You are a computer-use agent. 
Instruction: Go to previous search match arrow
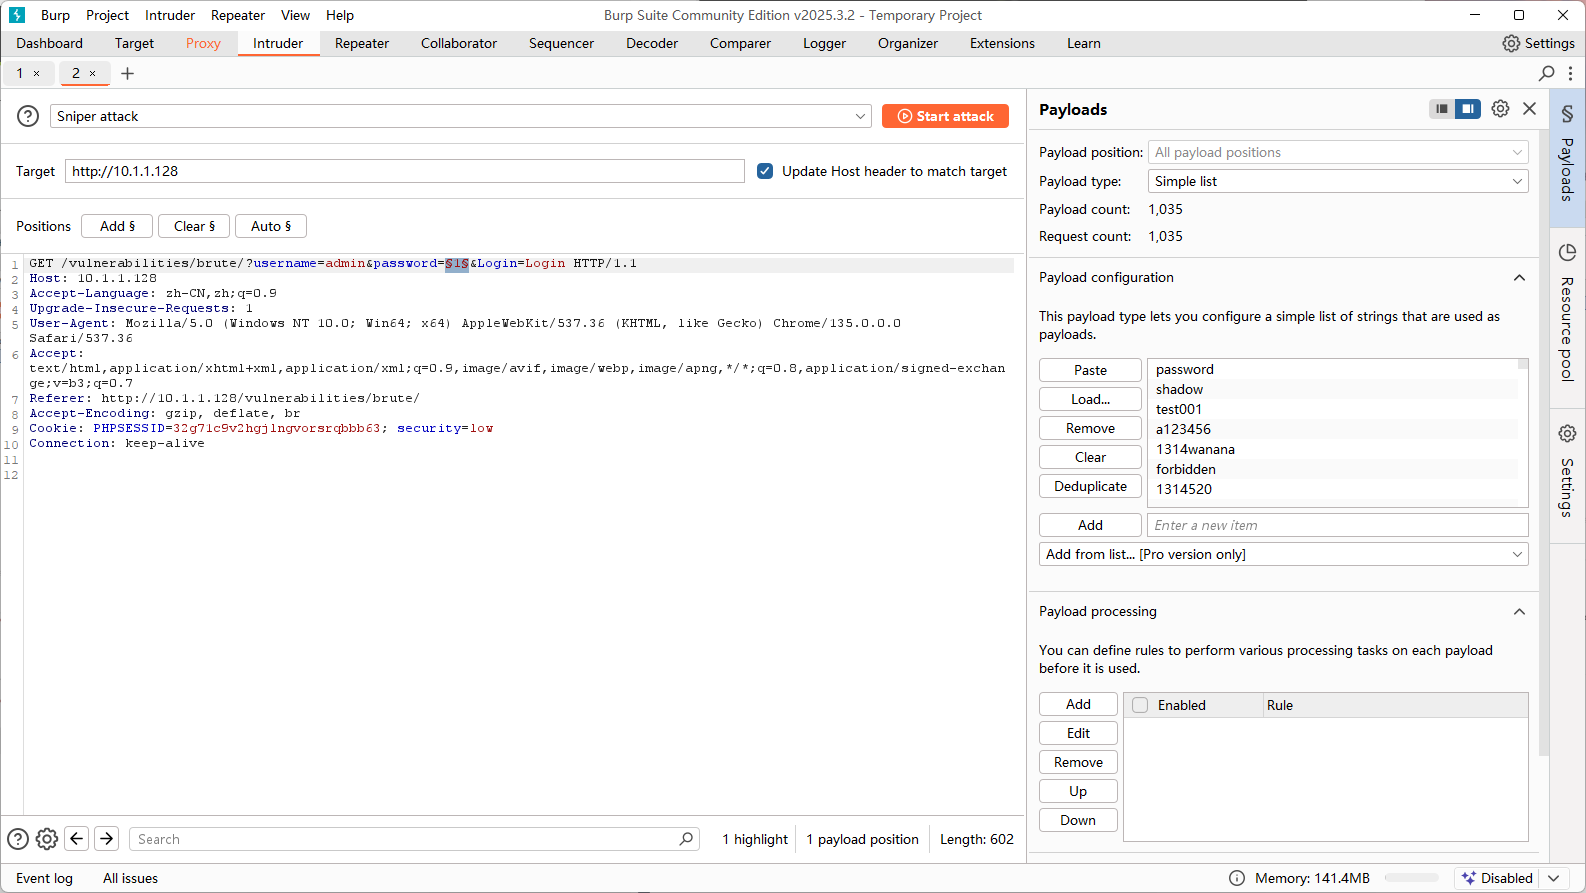(x=77, y=839)
